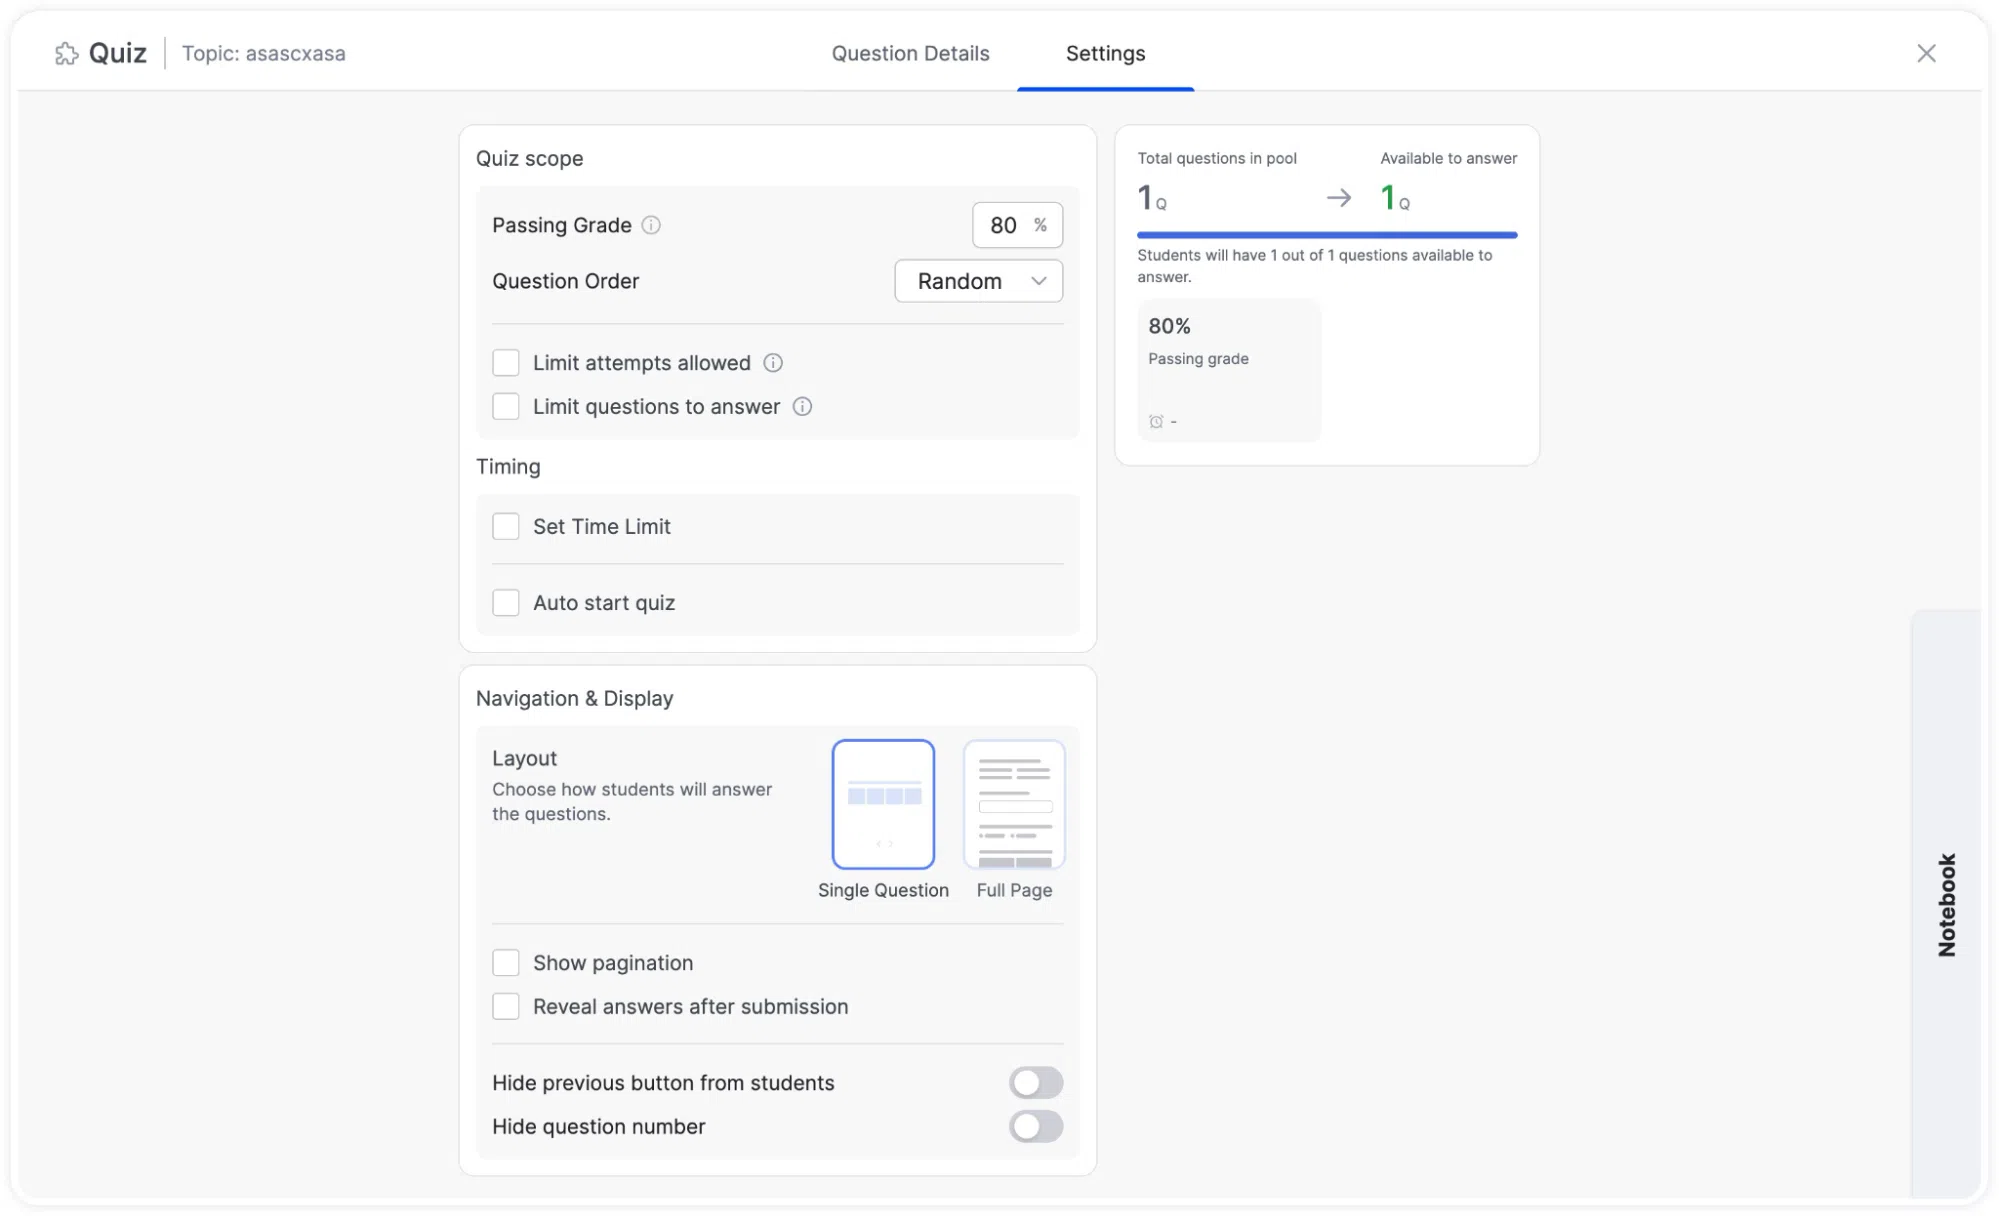
Task: Click the alarm clock icon in summary card
Action: pyautogui.click(x=1156, y=422)
